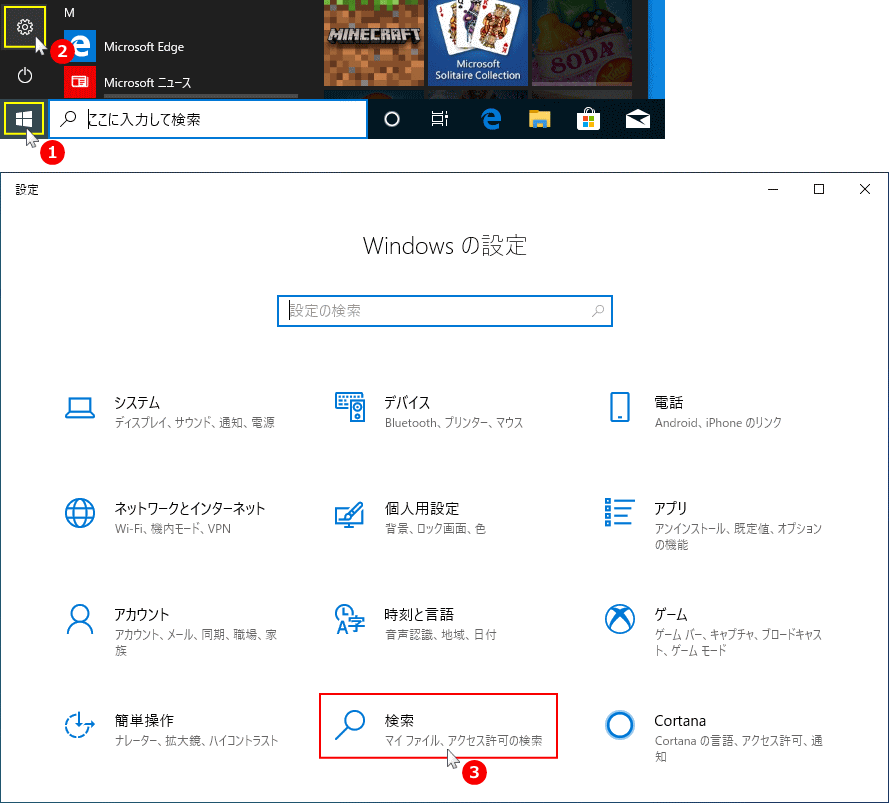889x803 pixels.
Task: Click the 検索 title text
Action: 399,721
